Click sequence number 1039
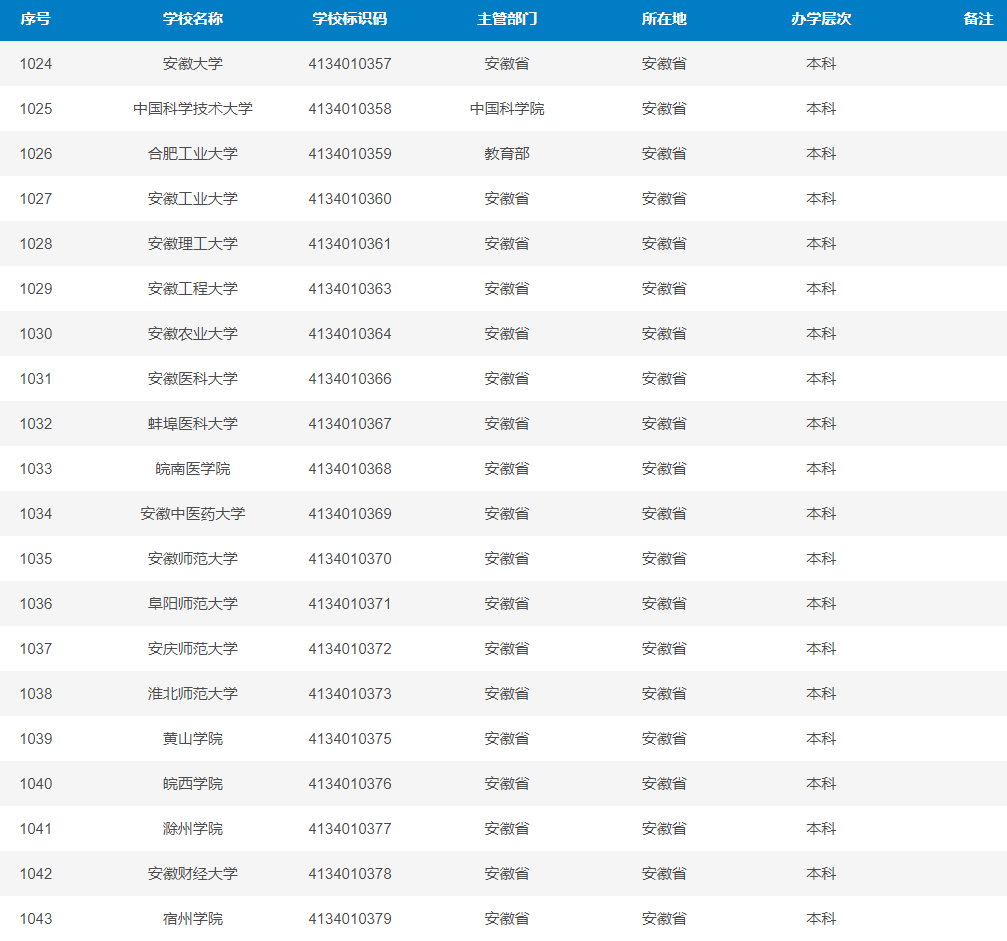This screenshot has height=941, width=1007. tap(36, 739)
